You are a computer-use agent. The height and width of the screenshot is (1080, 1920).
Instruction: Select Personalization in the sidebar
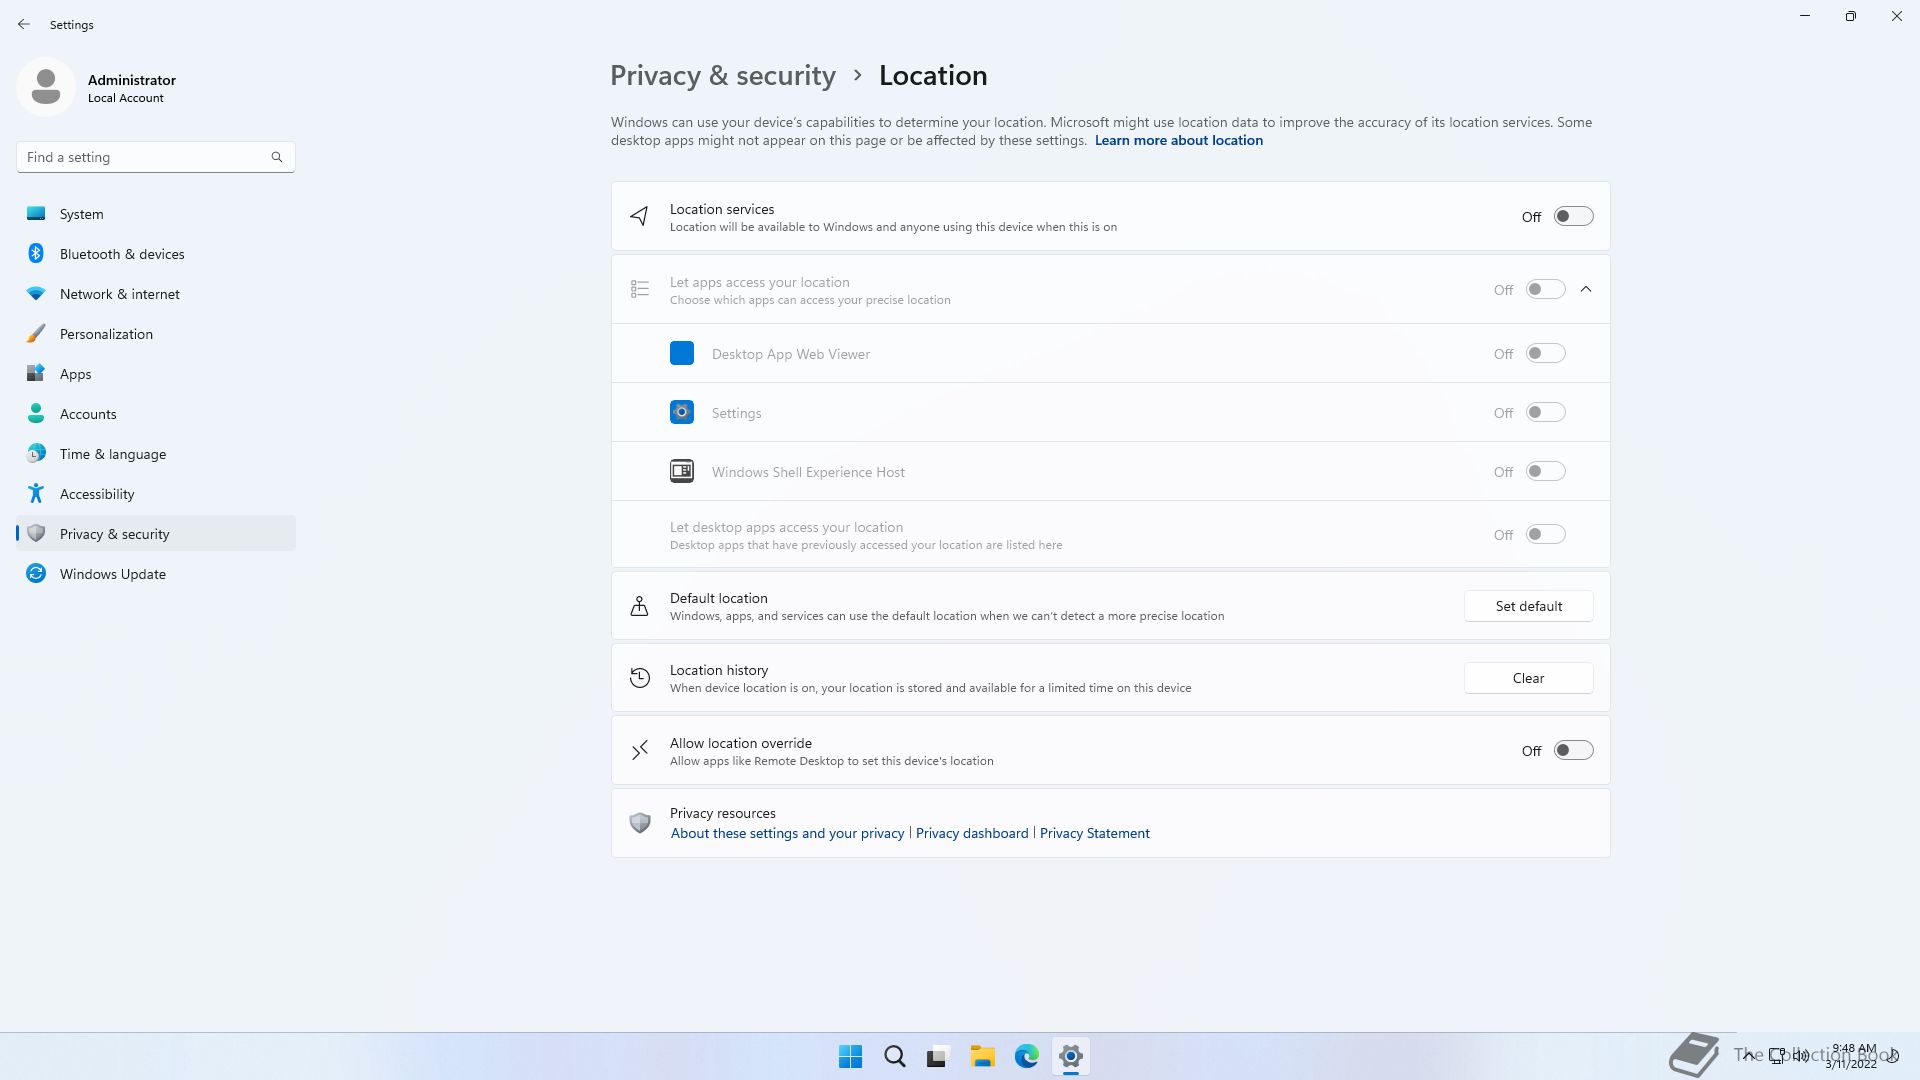point(155,333)
